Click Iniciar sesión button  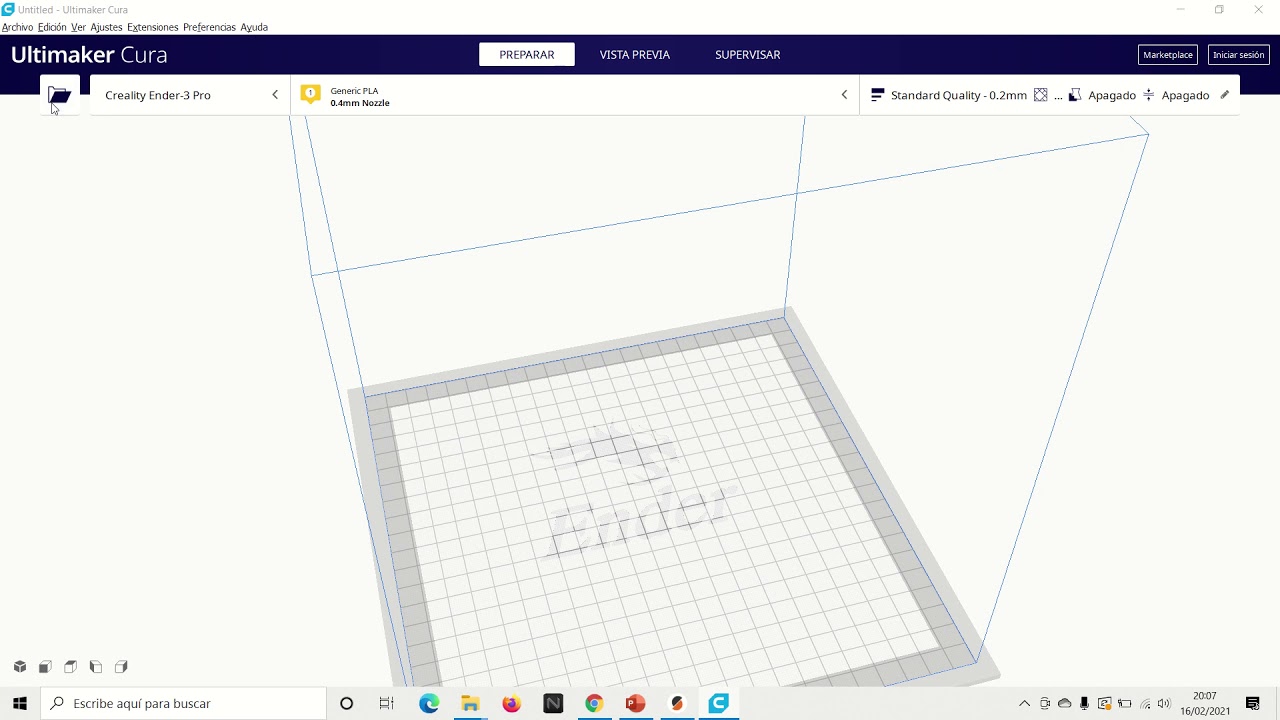point(1239,55)
